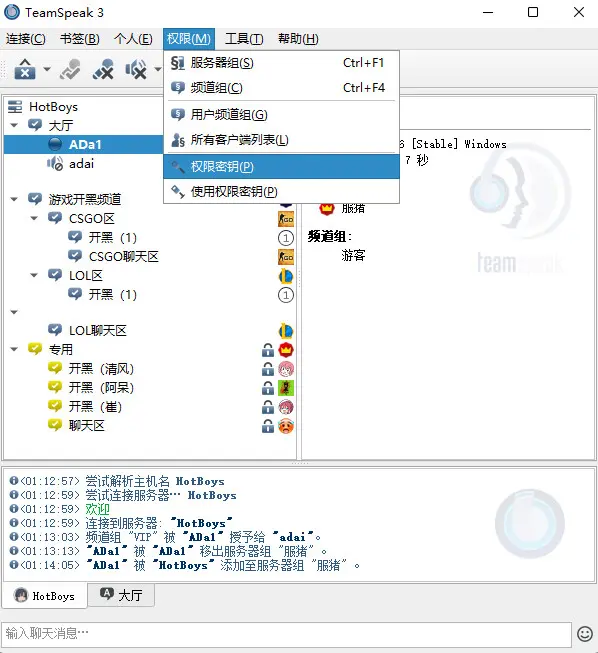Mute microphone using the toolbar icon
The image size is (598, 653).
tap(103, 69)
